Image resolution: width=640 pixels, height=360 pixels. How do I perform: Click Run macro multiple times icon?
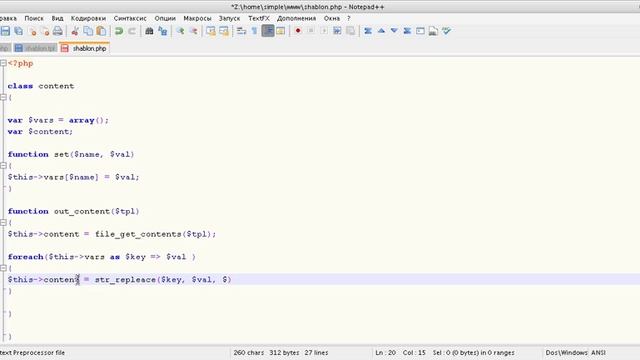point(337,31)
